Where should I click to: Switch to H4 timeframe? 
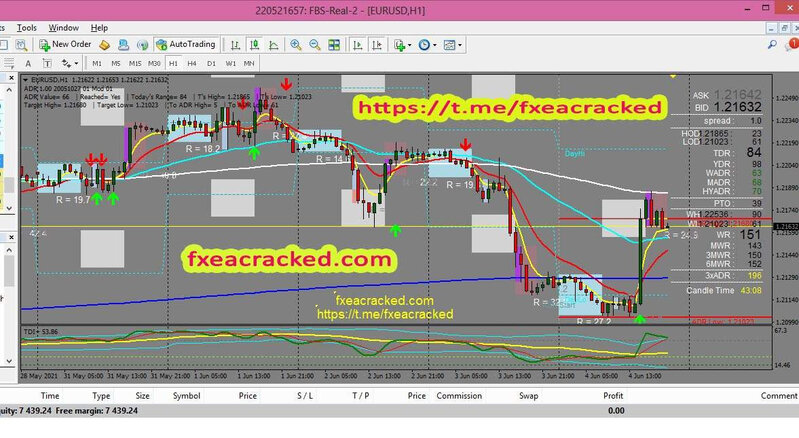(192, 63)
